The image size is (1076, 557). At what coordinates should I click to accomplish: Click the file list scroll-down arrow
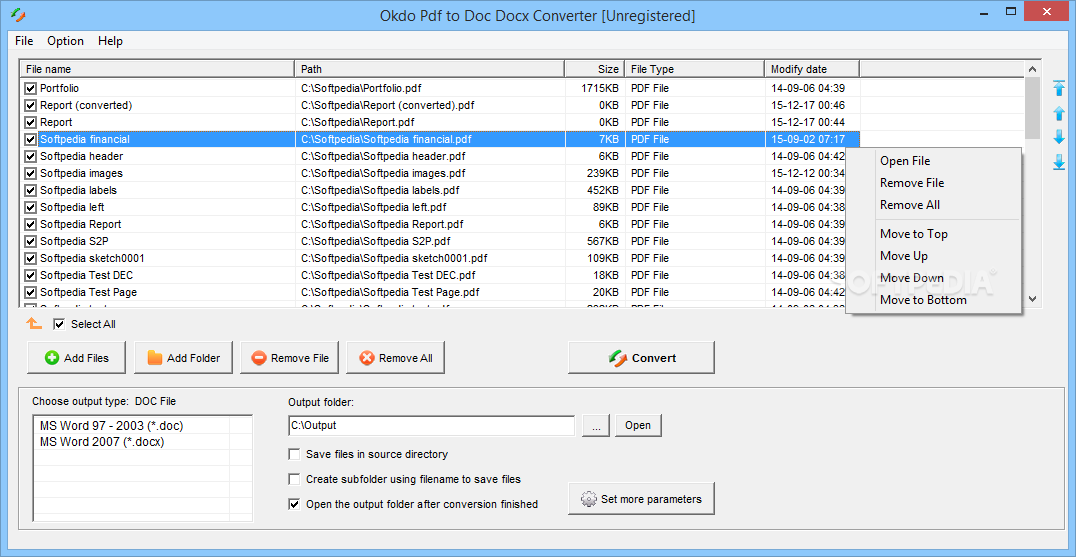click(1032, 299)
